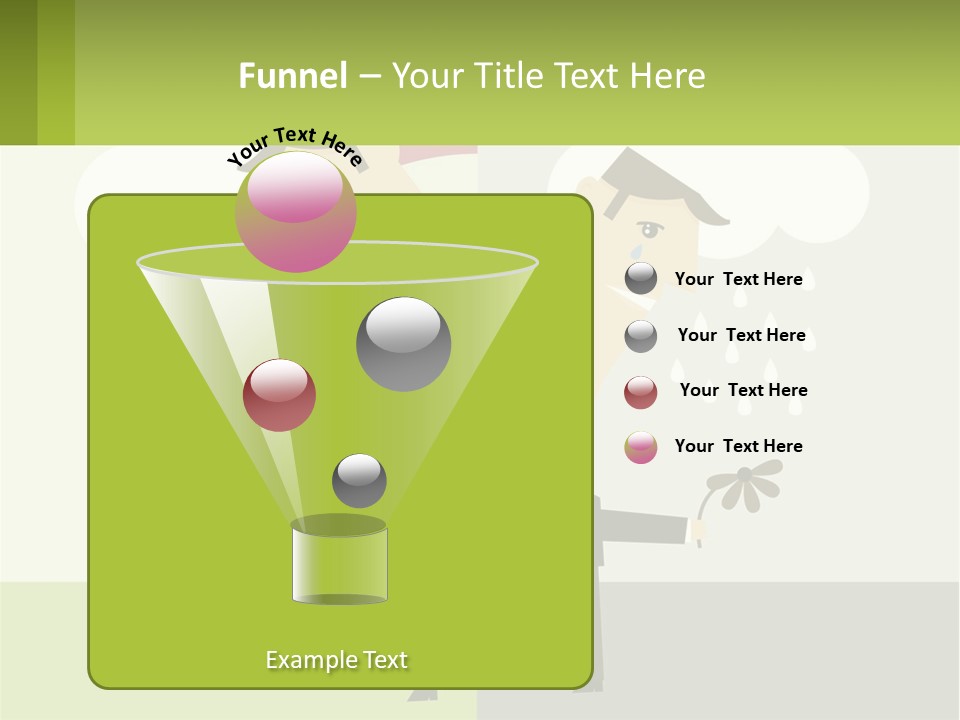The width and height of the screenshot is (960, 720).
Task: Click the dark gray legend sphere
Action: (641, 279)
